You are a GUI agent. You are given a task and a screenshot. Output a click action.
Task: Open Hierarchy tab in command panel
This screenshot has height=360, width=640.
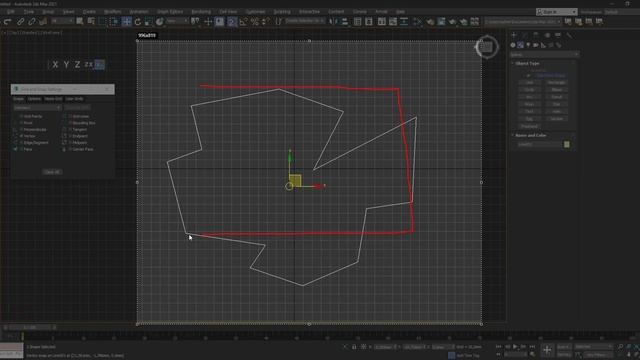click(x=536, y=36)
